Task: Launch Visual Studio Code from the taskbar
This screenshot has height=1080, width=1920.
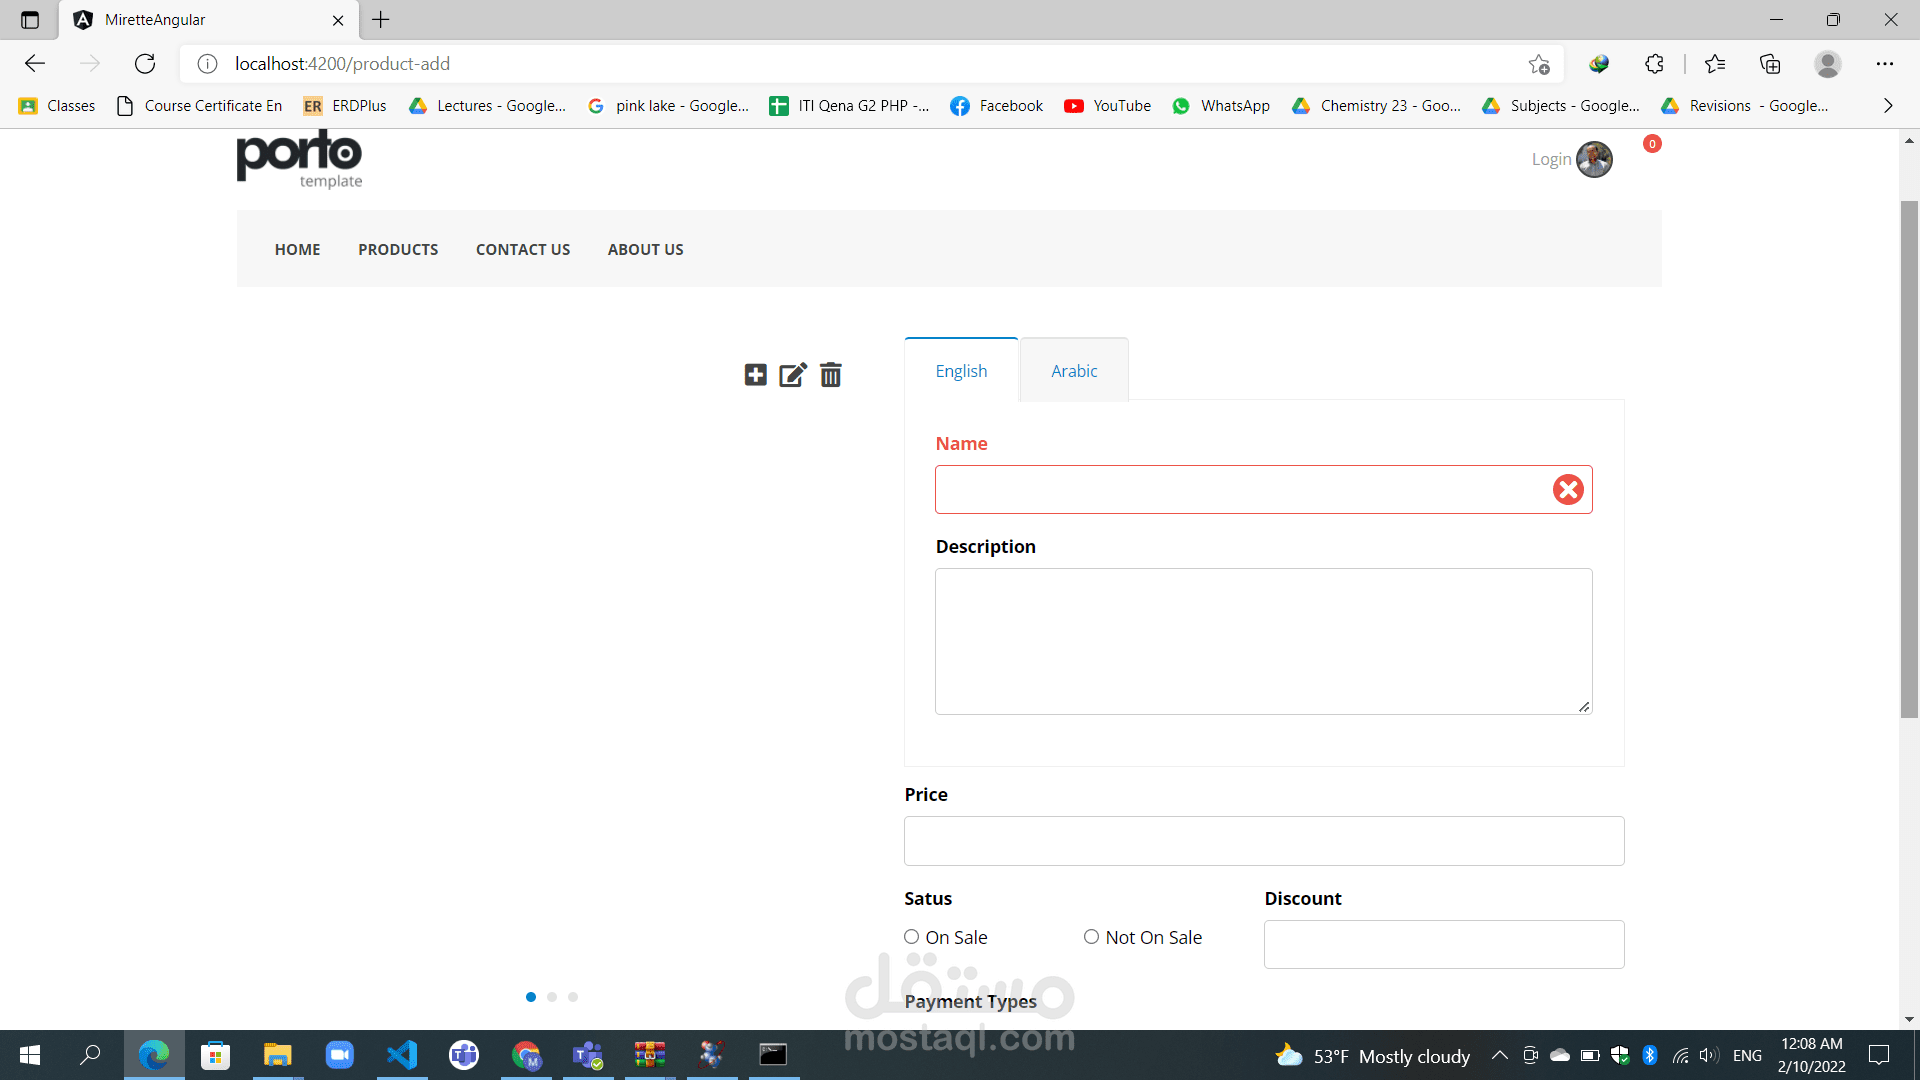Action: (x=402, y=1055)
